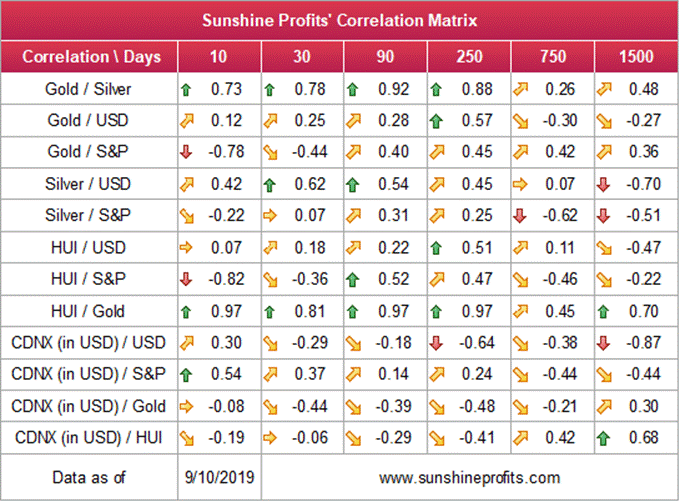Select the 10 days column header

(x=216, y=56)
